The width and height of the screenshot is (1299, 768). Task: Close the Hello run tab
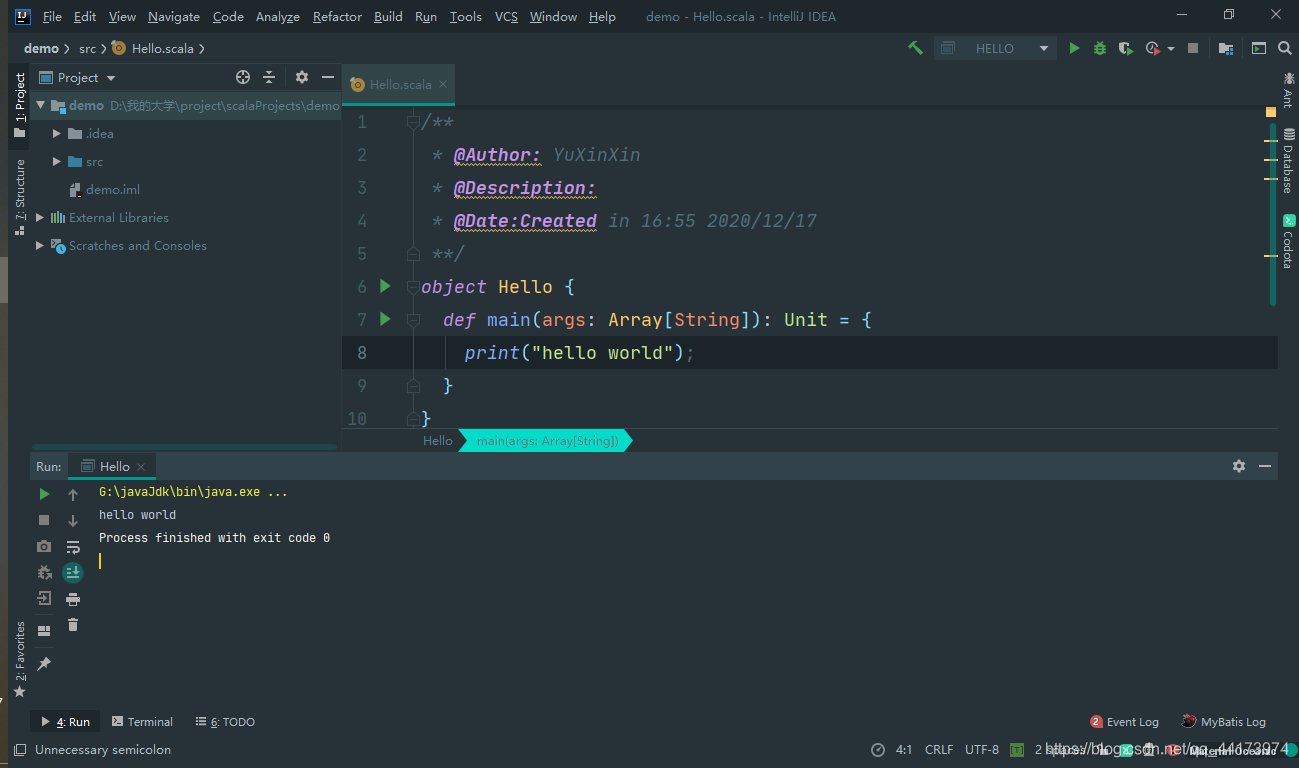[141, 467]
